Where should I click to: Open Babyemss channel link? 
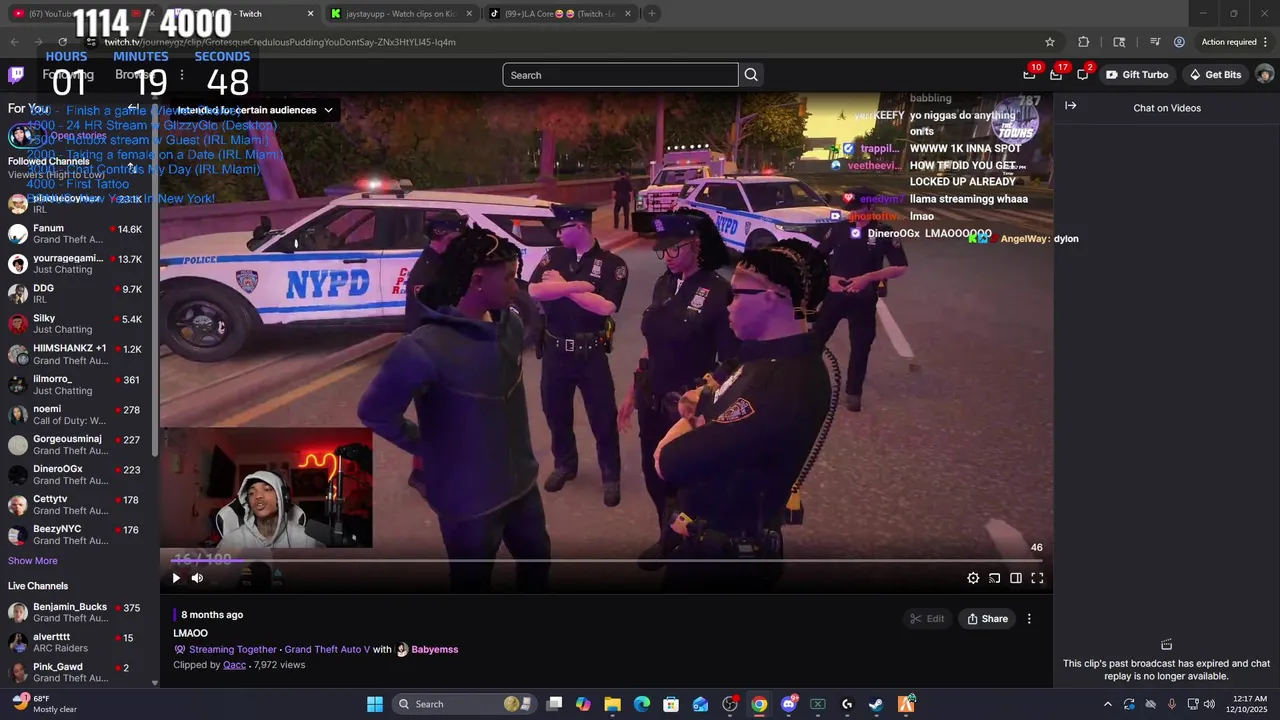pyautogui.click(x=435, y=650)
